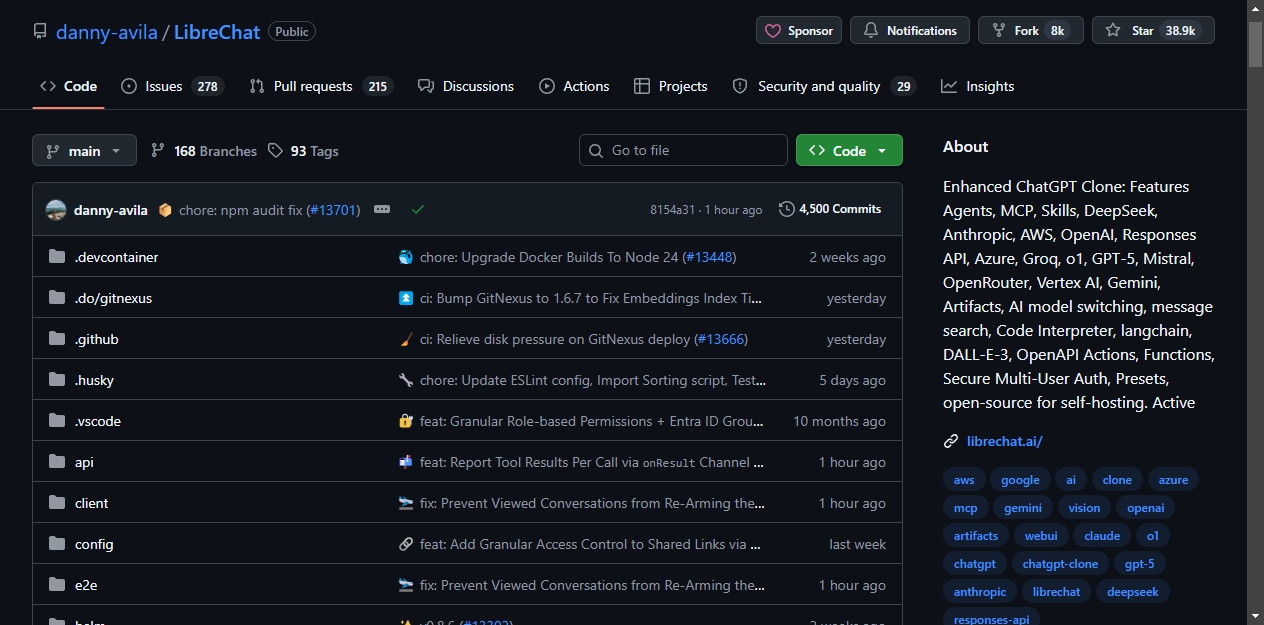The image size is (1264, 625).
Task: Open the Discussions tab
Action: point(466,86)
